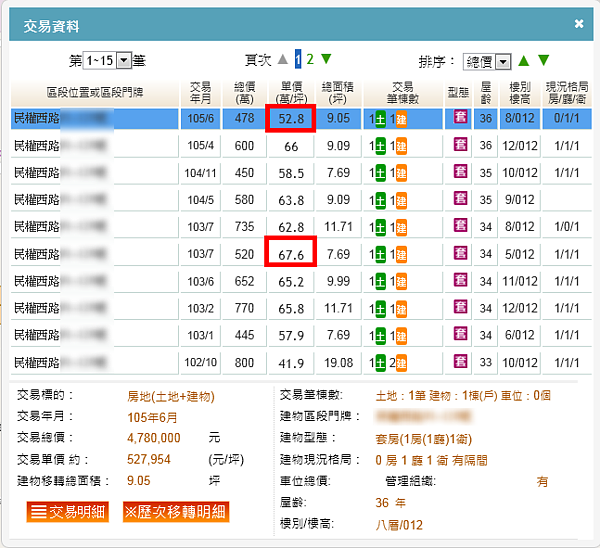
Task: Click the 單價(萬/坪) column header
Action: [x=291, y=93]
